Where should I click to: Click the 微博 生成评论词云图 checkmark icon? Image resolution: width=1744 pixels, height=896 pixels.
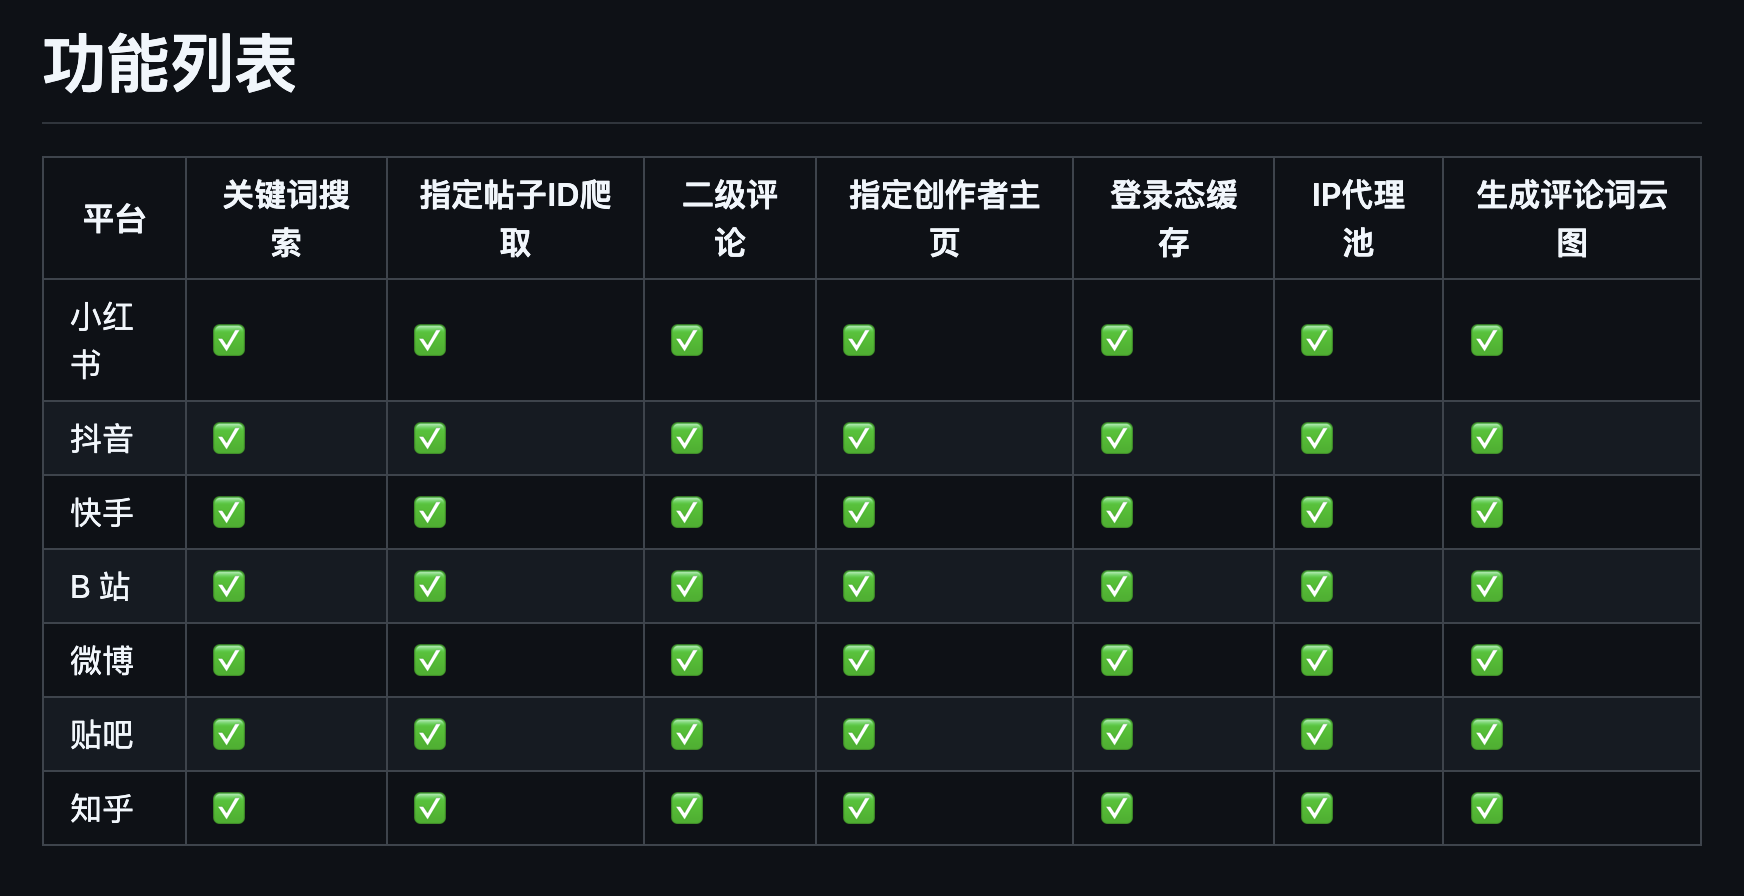pyautogui.click(x=1487, y=660)
